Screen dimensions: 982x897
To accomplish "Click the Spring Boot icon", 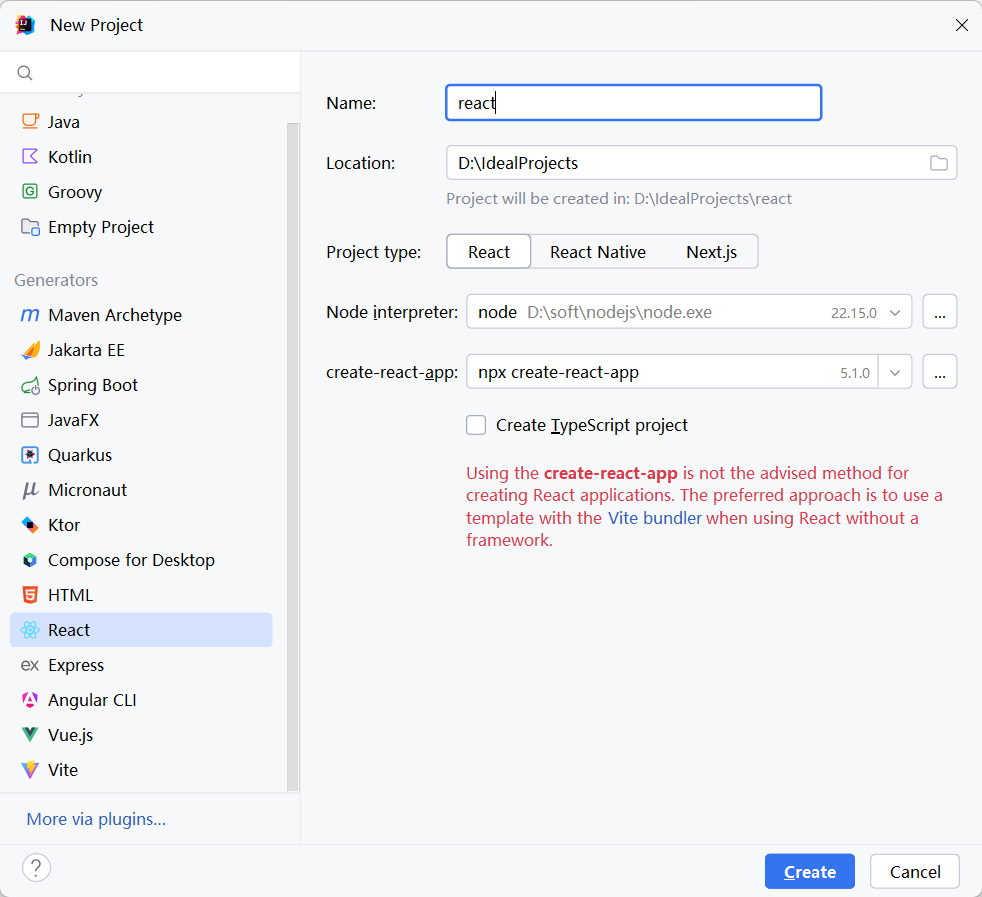I will 30,385.
